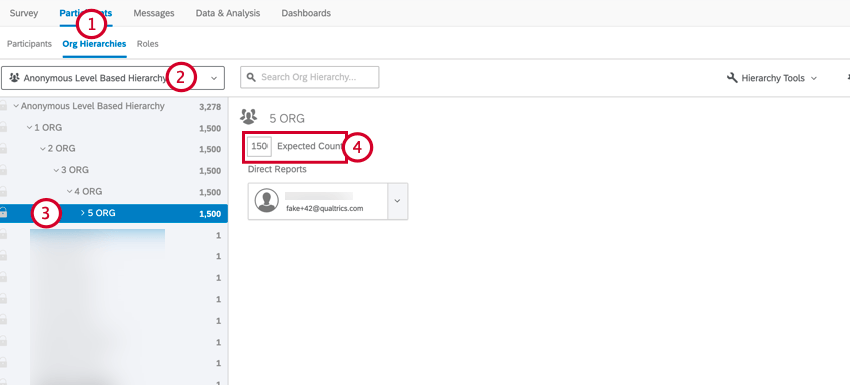Open the Anonymous Level Based Hierarchy dropdown

[x=113, y=78]
